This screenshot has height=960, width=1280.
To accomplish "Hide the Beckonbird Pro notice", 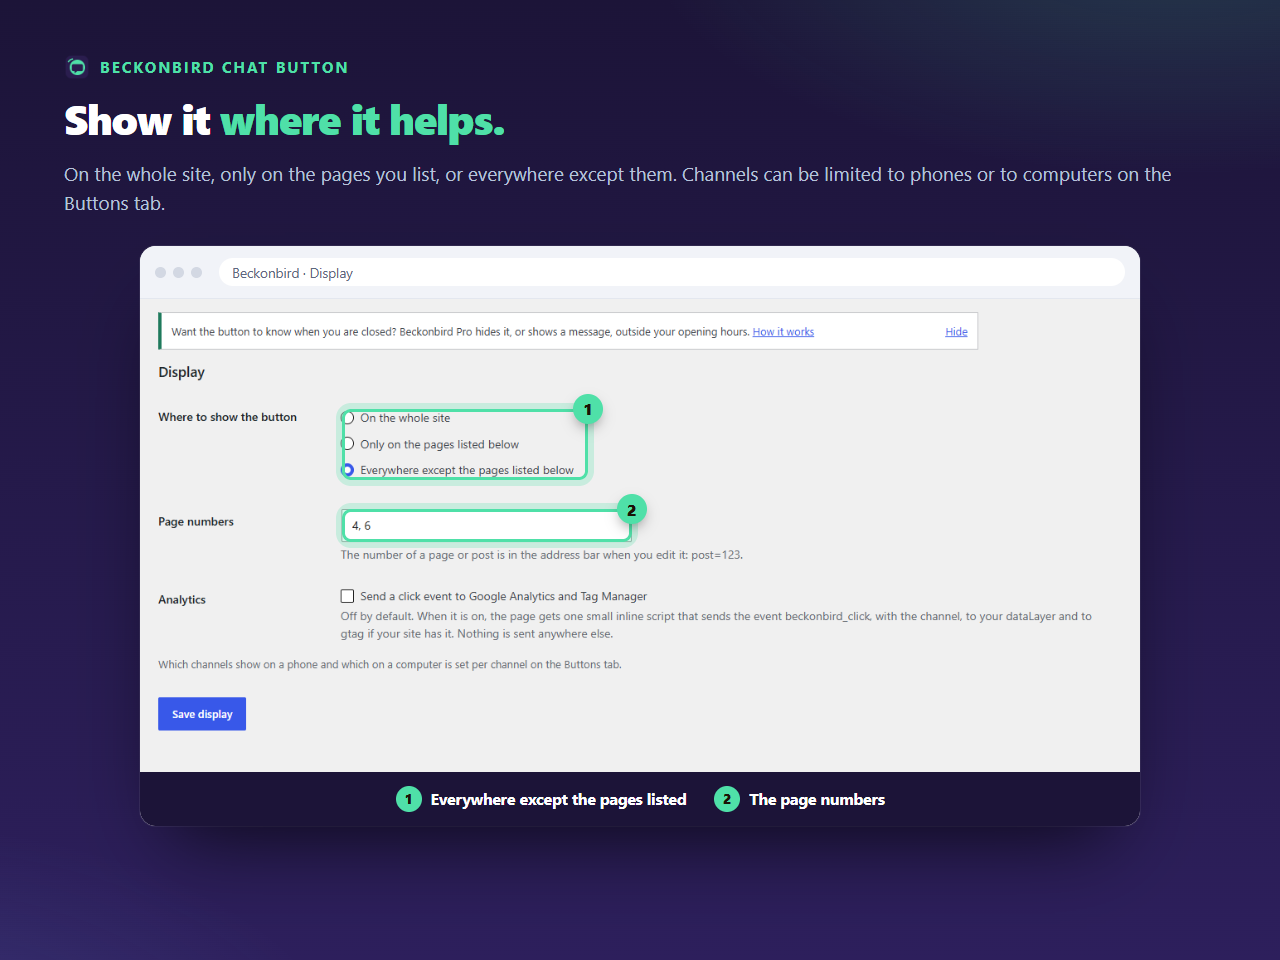I will pyautogui.click(x=956, y=332).
